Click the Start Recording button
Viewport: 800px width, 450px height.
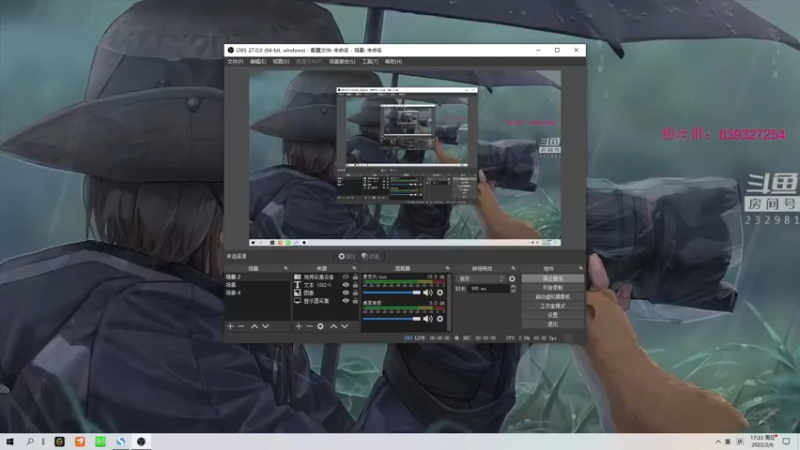[553, 288]
